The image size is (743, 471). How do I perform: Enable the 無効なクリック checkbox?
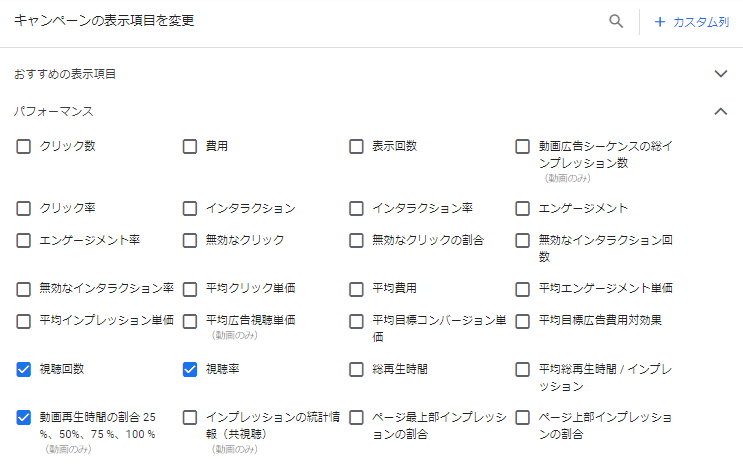[x=190, y=240]
